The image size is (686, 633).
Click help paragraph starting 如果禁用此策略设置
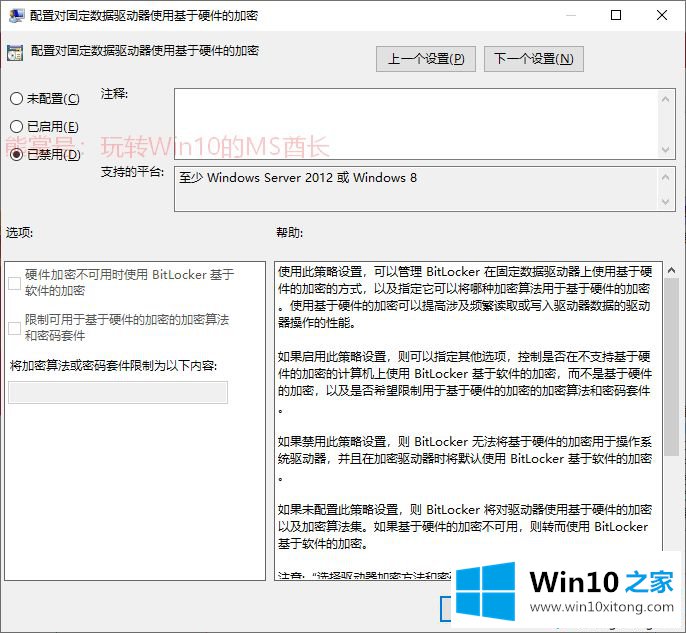465,458
